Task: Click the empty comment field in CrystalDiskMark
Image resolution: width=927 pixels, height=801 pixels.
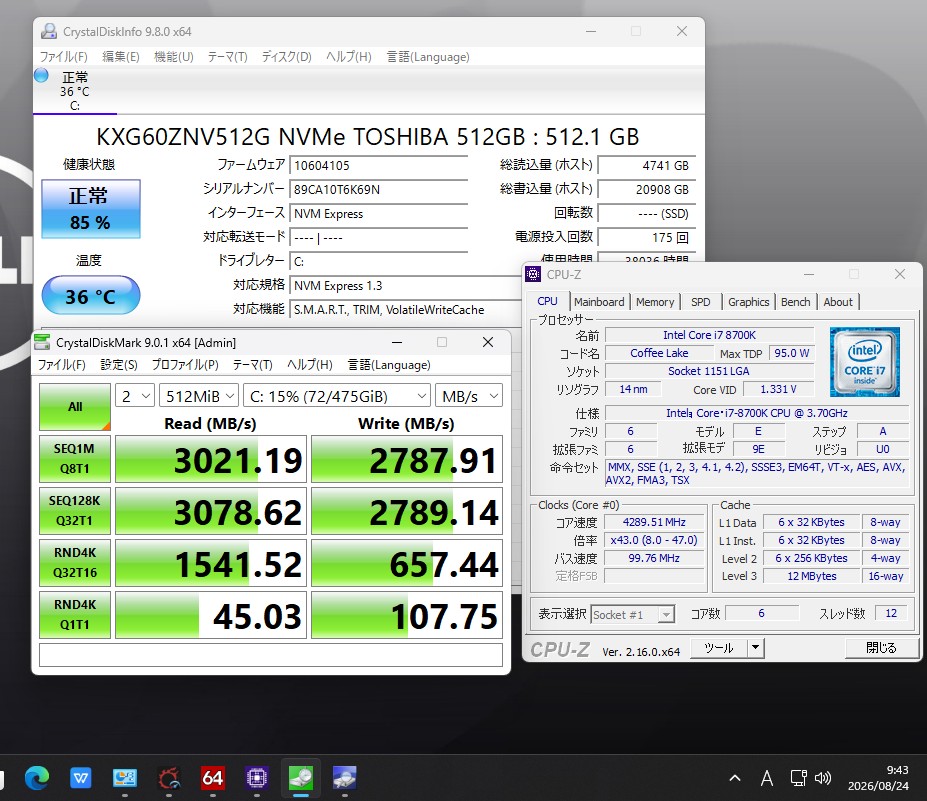Action: tap(271, 655)
